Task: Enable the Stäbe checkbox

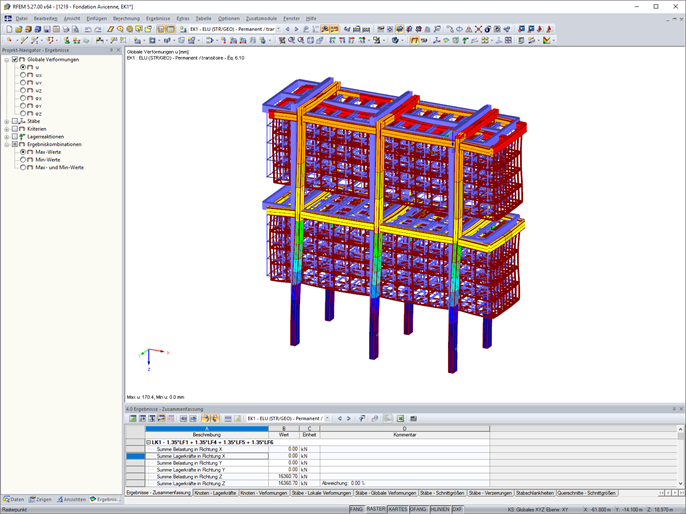Action: [15, 121]
